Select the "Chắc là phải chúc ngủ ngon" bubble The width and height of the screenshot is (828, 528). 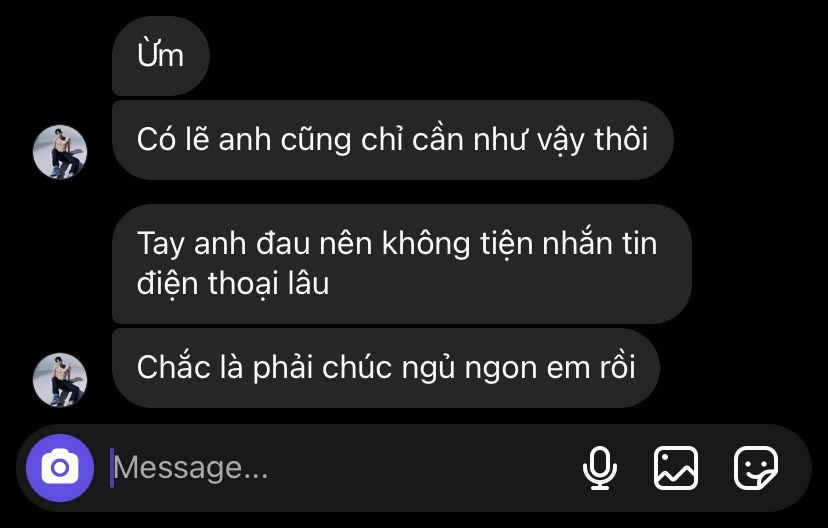pos(385,367)
